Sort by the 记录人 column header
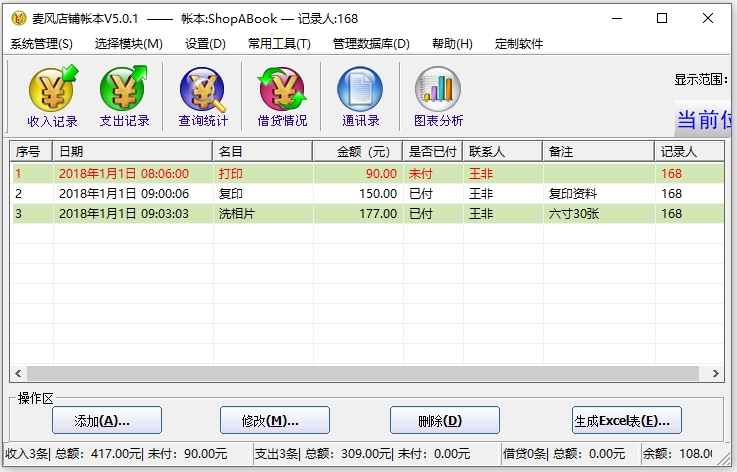Screen dimensions: 737x472 pyautogui.click(x=689, y=151)
